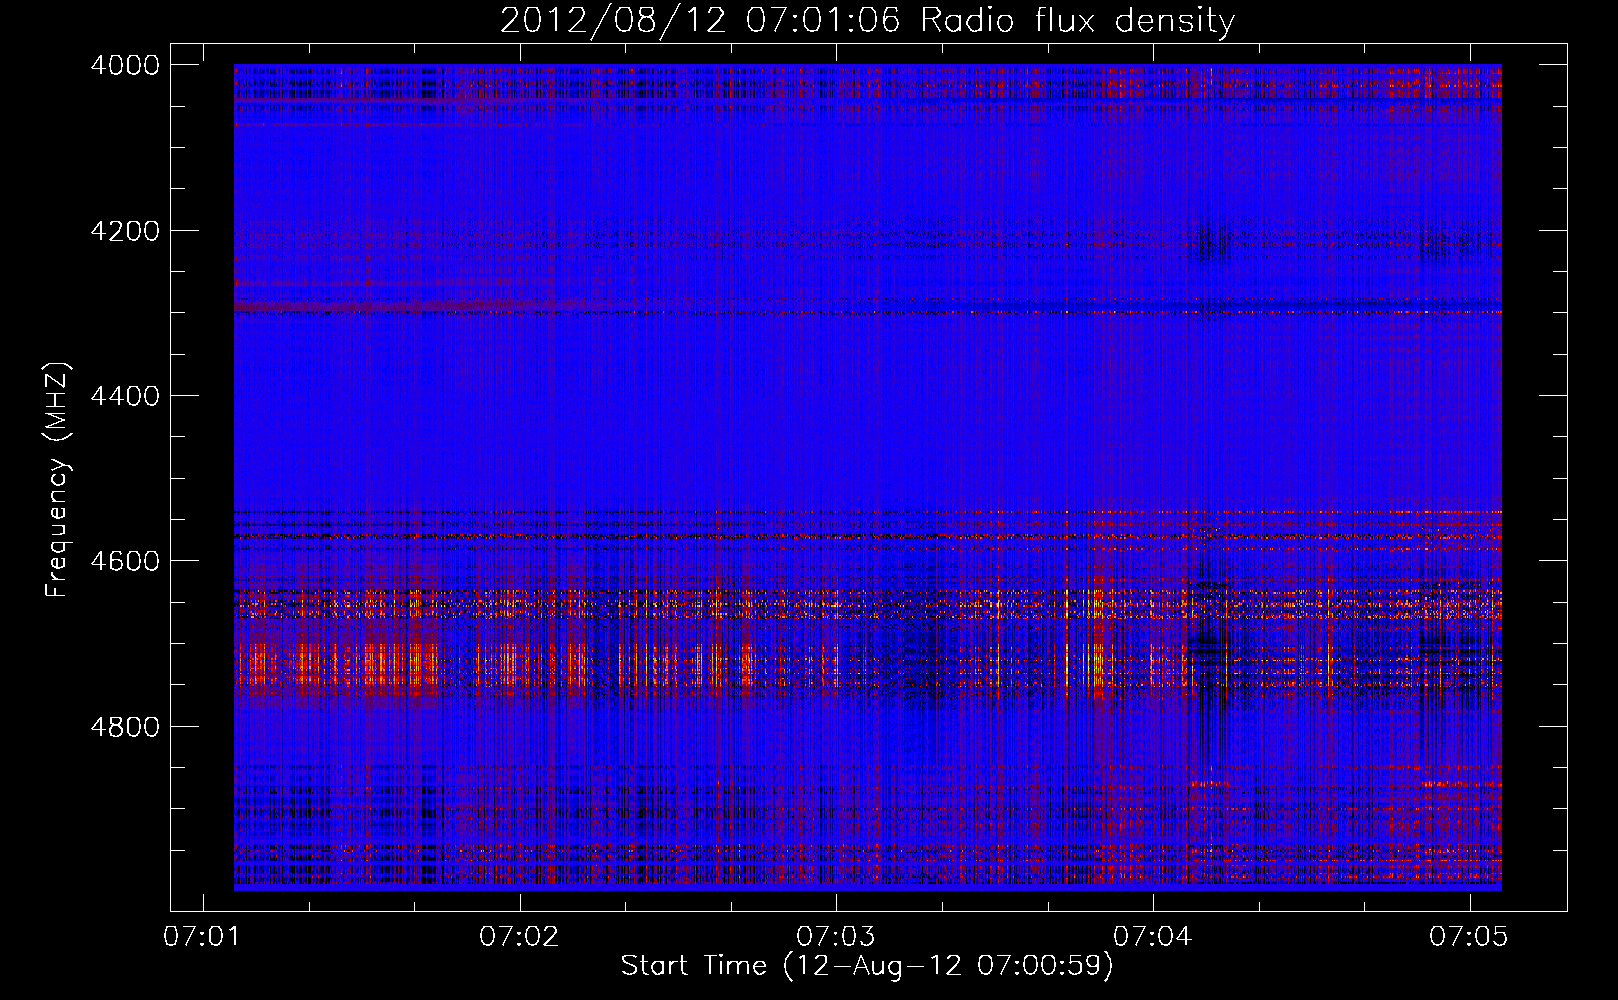Select the 4600 frequency tick label
The height and width of the screenshot is (1000, 1618).
coord(125,561)
